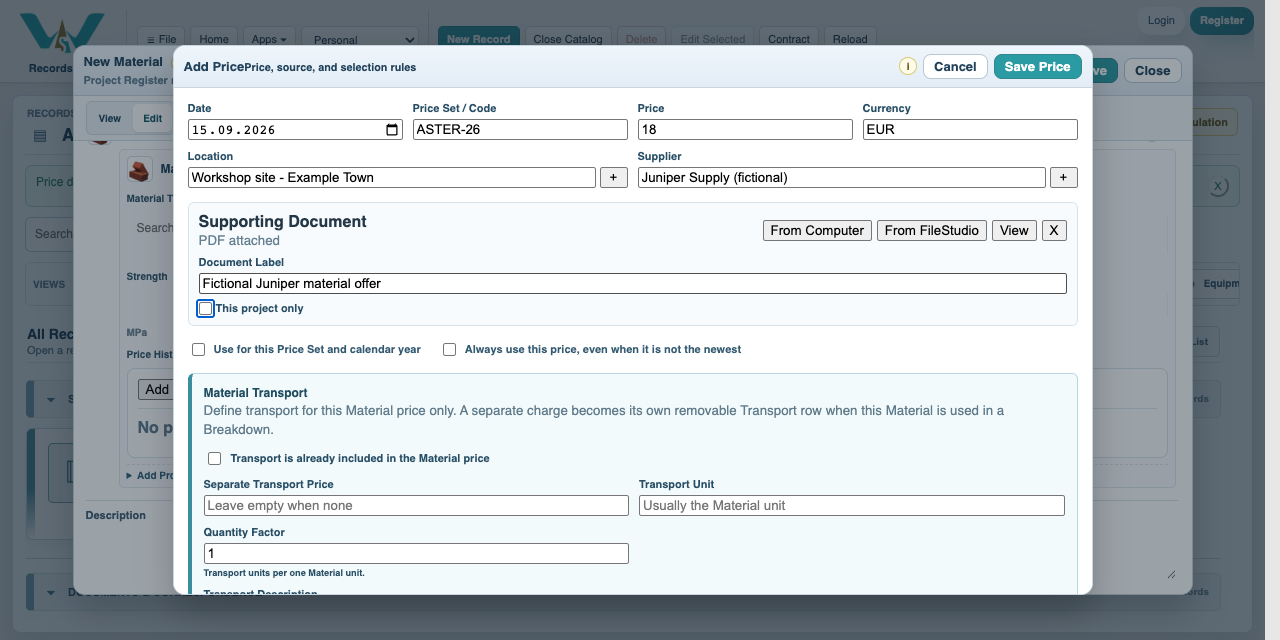Click the Price input showing 18
1280x640 pixels.
[745, 129]
